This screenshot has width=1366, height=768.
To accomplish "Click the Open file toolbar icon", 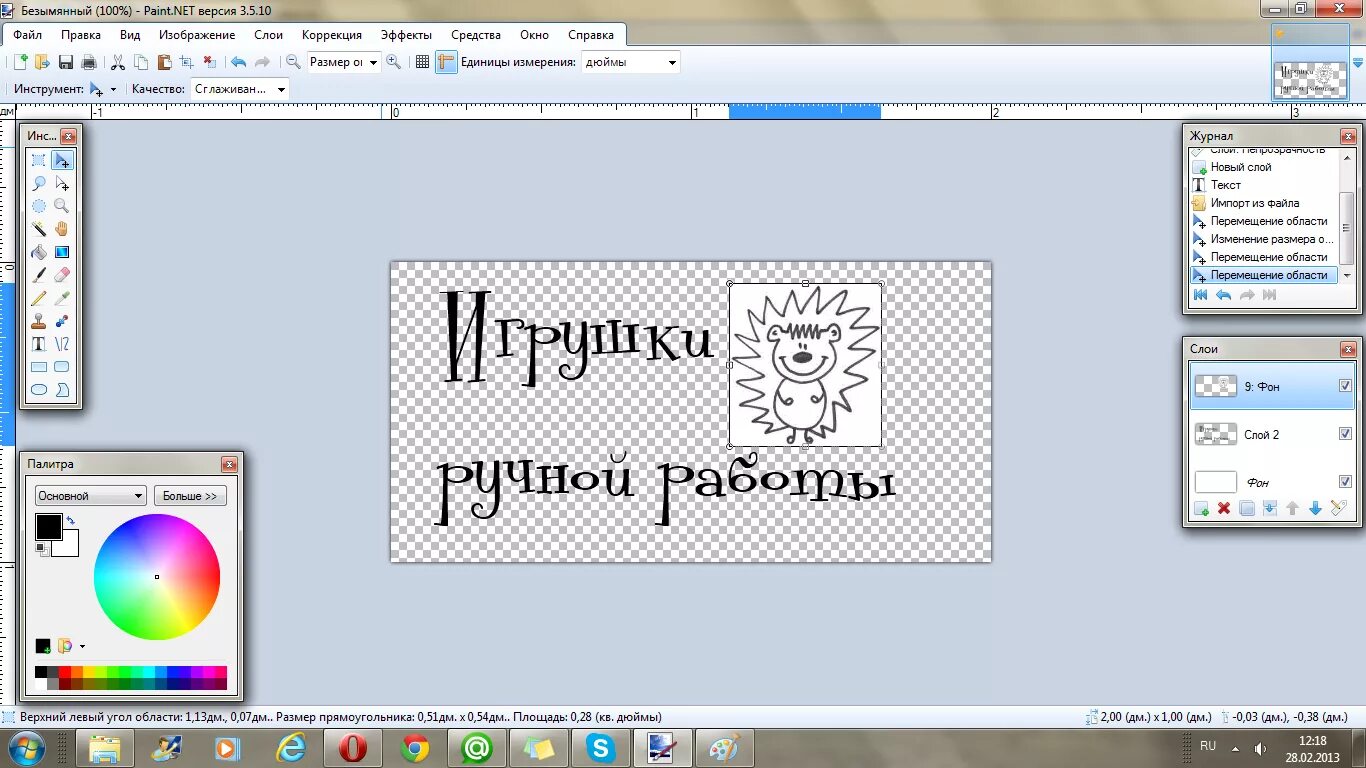I will pyautogui.click(x=42, y=62).
